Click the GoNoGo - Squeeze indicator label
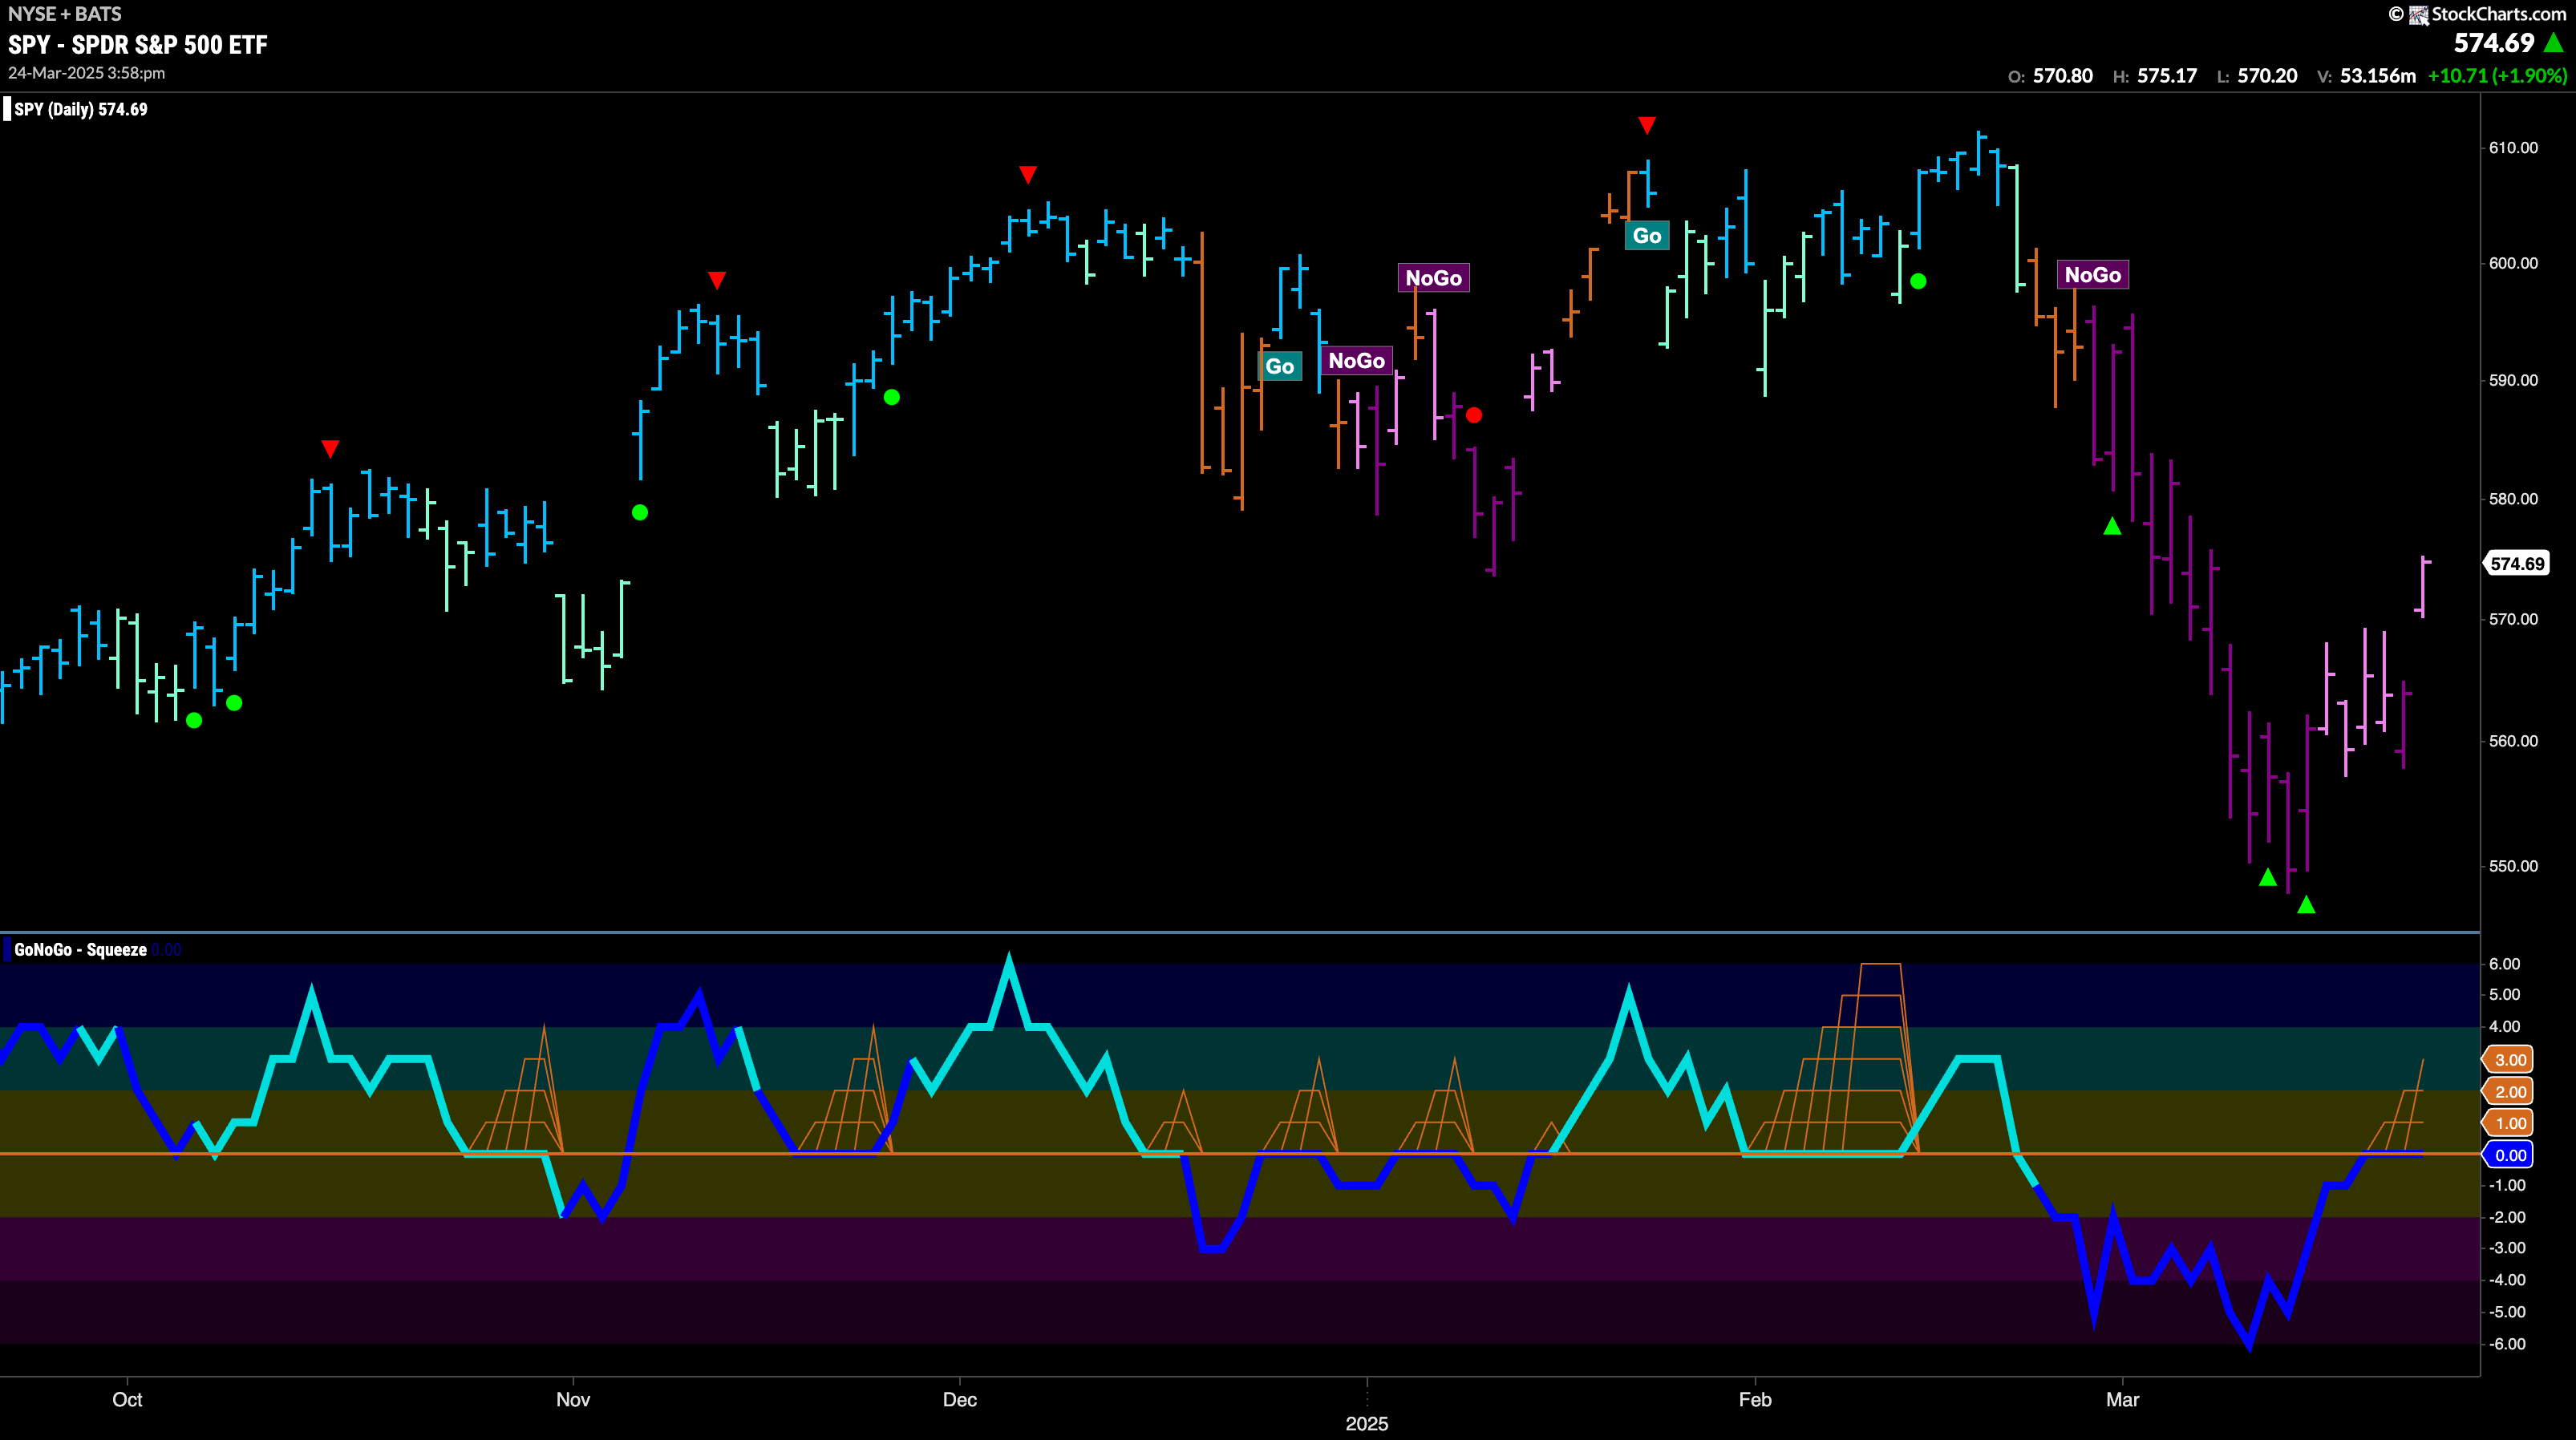 point(80,950)
